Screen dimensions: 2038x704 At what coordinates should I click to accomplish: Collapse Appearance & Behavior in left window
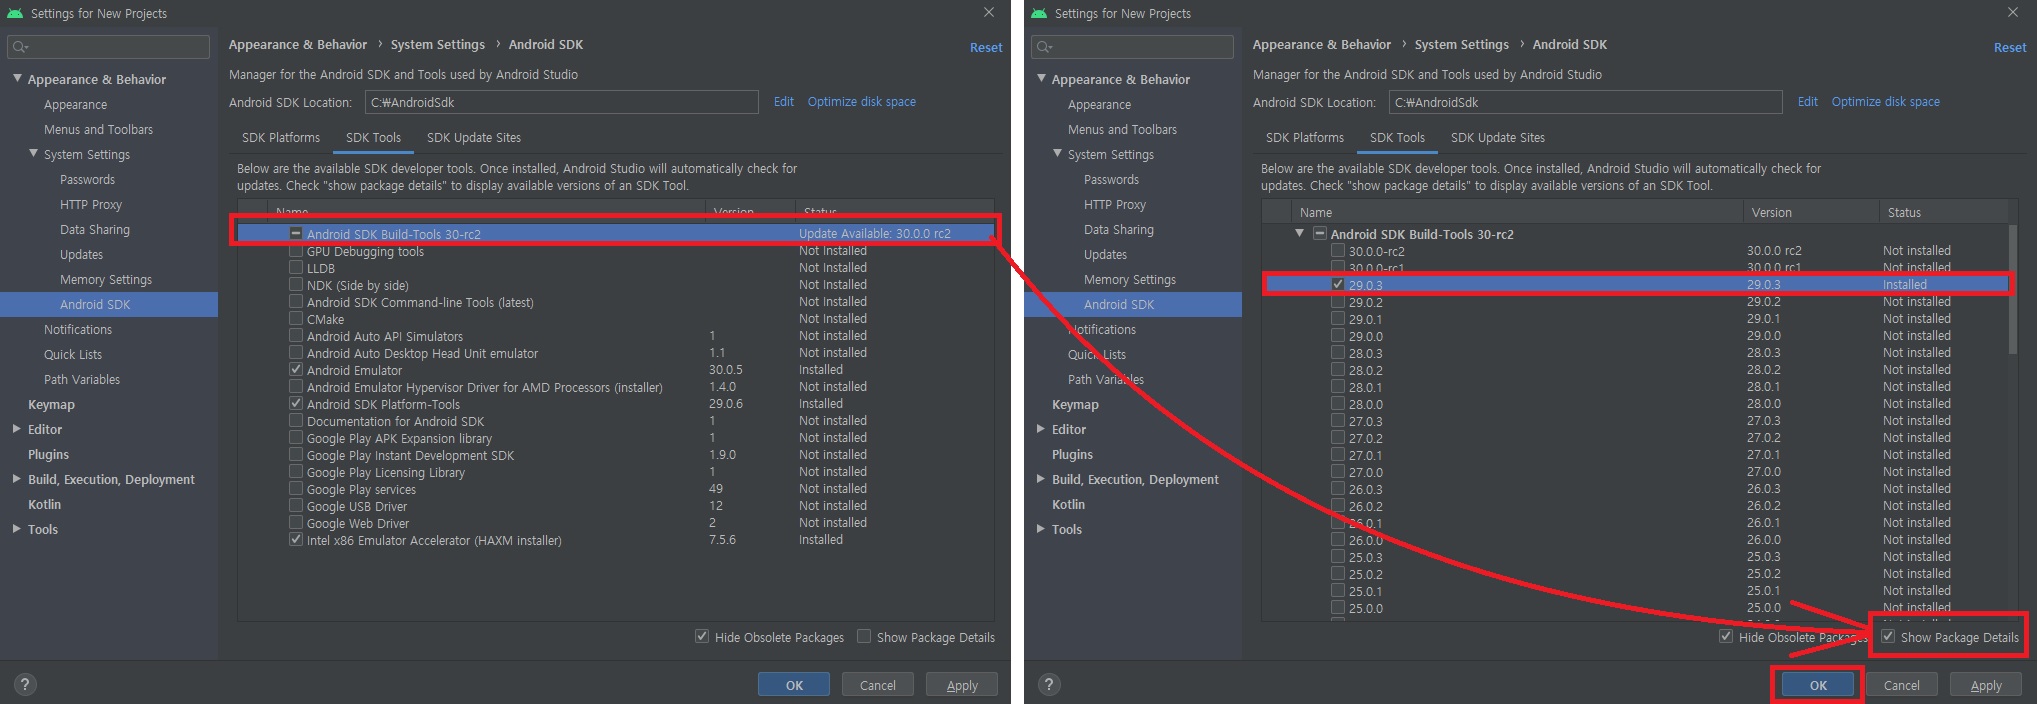tap(17, 78)
